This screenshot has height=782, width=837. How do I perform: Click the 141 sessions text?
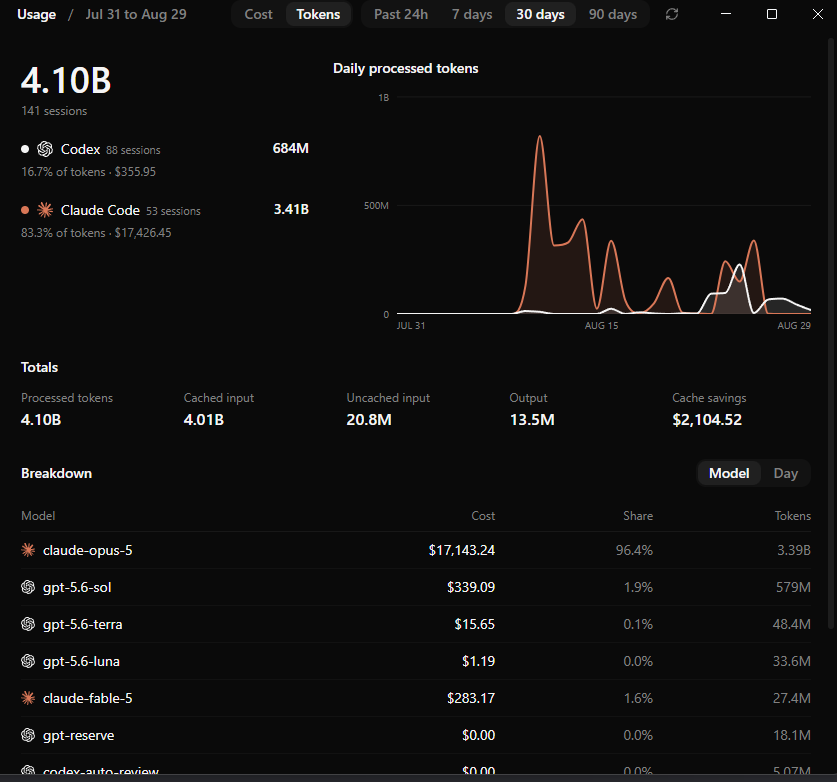[54, 111]
